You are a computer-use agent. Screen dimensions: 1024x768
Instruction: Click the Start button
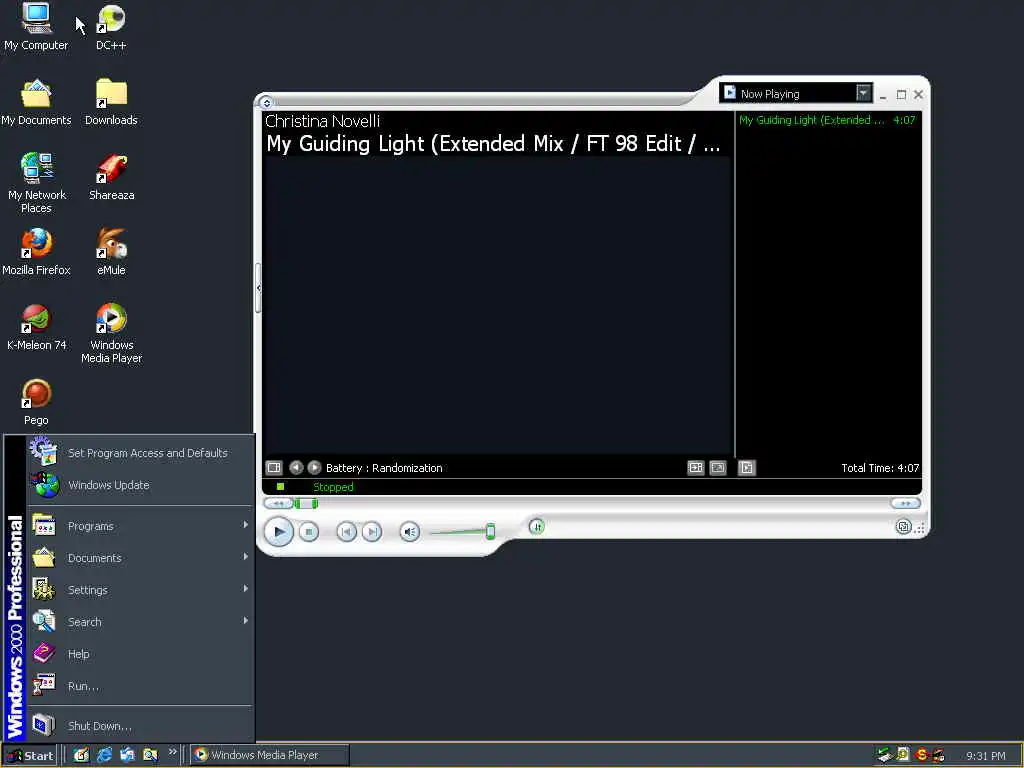[30, 756]
